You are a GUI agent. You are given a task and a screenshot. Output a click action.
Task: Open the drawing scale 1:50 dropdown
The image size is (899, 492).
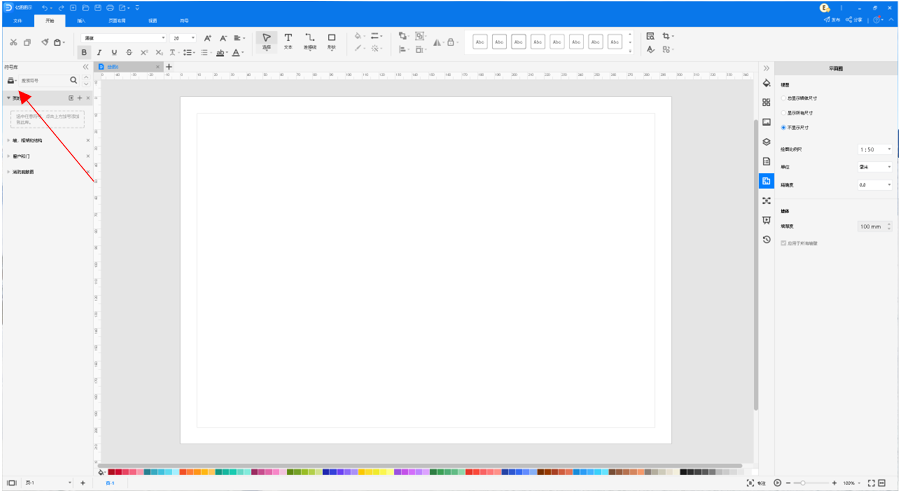tap(874, 149)
